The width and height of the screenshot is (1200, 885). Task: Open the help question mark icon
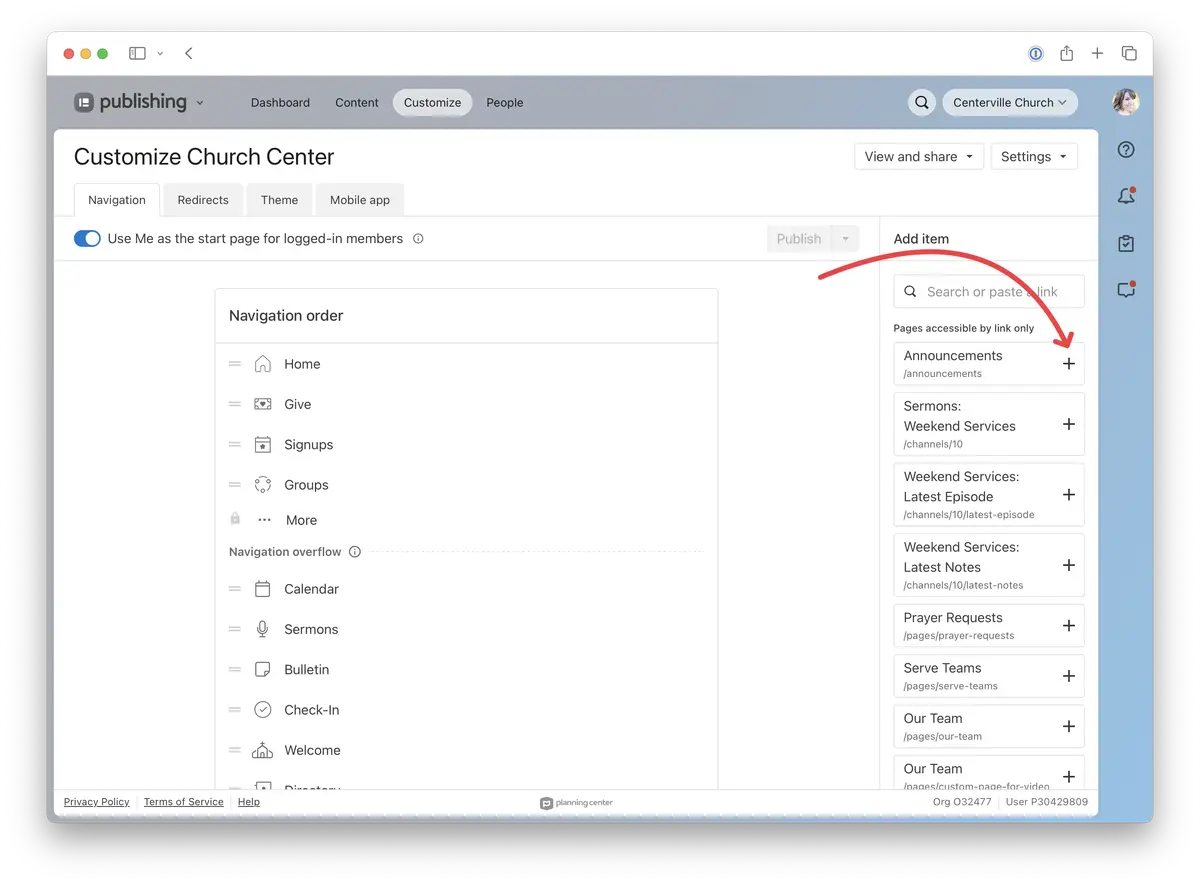click(1126, 150)
